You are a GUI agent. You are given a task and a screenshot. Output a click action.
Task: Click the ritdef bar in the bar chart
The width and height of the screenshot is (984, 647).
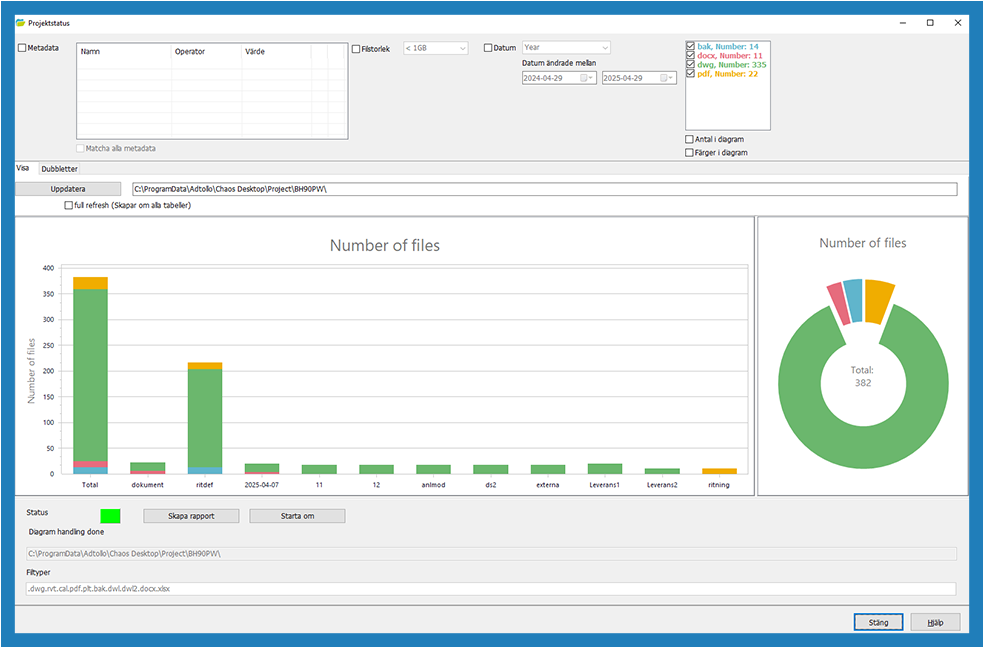205,418
